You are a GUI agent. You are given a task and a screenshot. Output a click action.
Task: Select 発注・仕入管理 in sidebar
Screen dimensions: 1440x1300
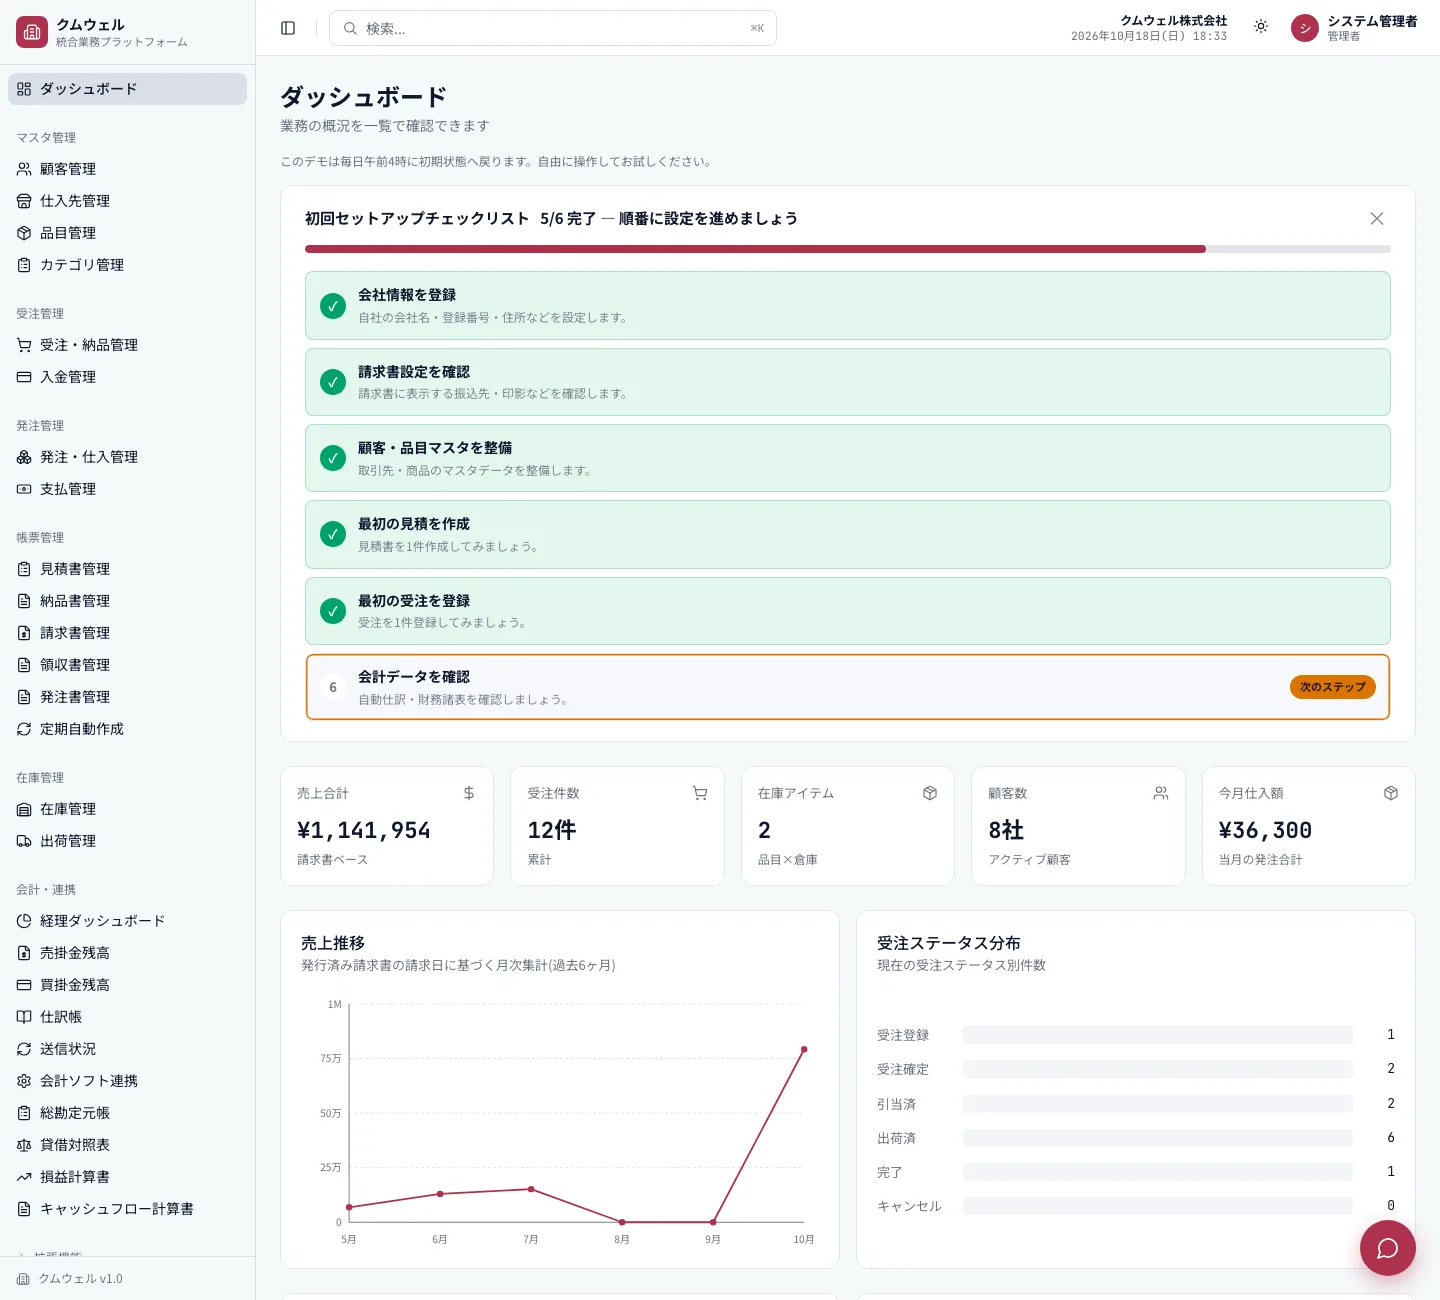coord(127,457)
